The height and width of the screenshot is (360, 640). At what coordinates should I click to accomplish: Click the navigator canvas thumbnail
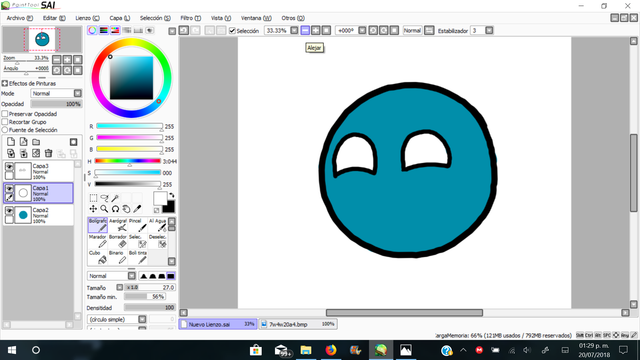pyautogui.click(x=42, y=39)
